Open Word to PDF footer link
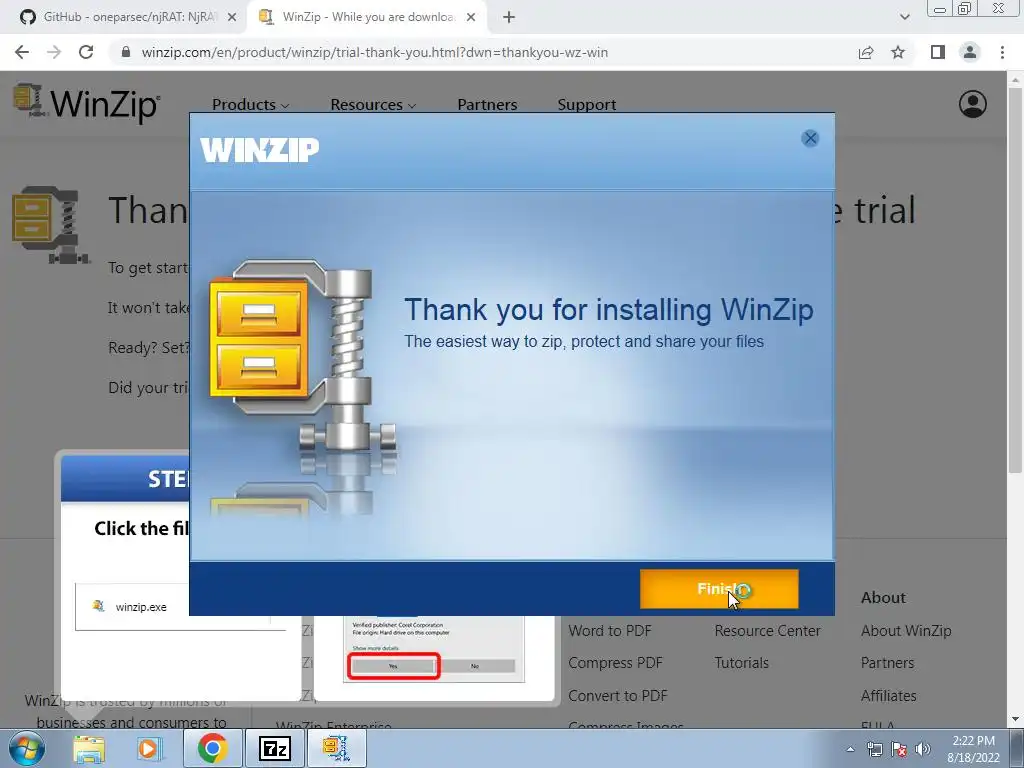This screenshot has width=1024, height=768. (610, 631)
